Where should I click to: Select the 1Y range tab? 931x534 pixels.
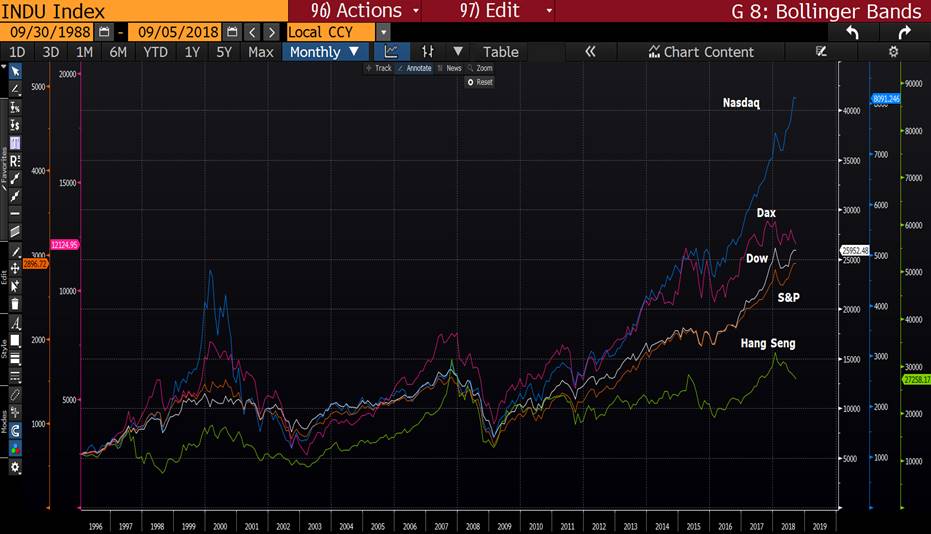pyautogui.click(x=192, y=52)
